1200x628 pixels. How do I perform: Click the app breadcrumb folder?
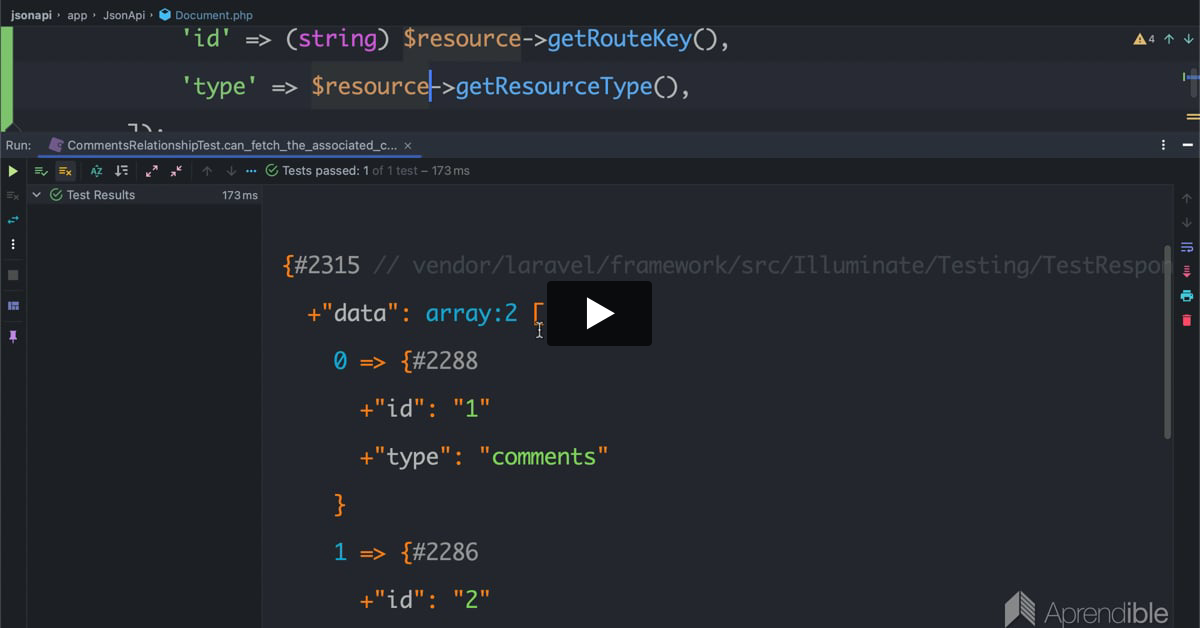tap(77, 15)
